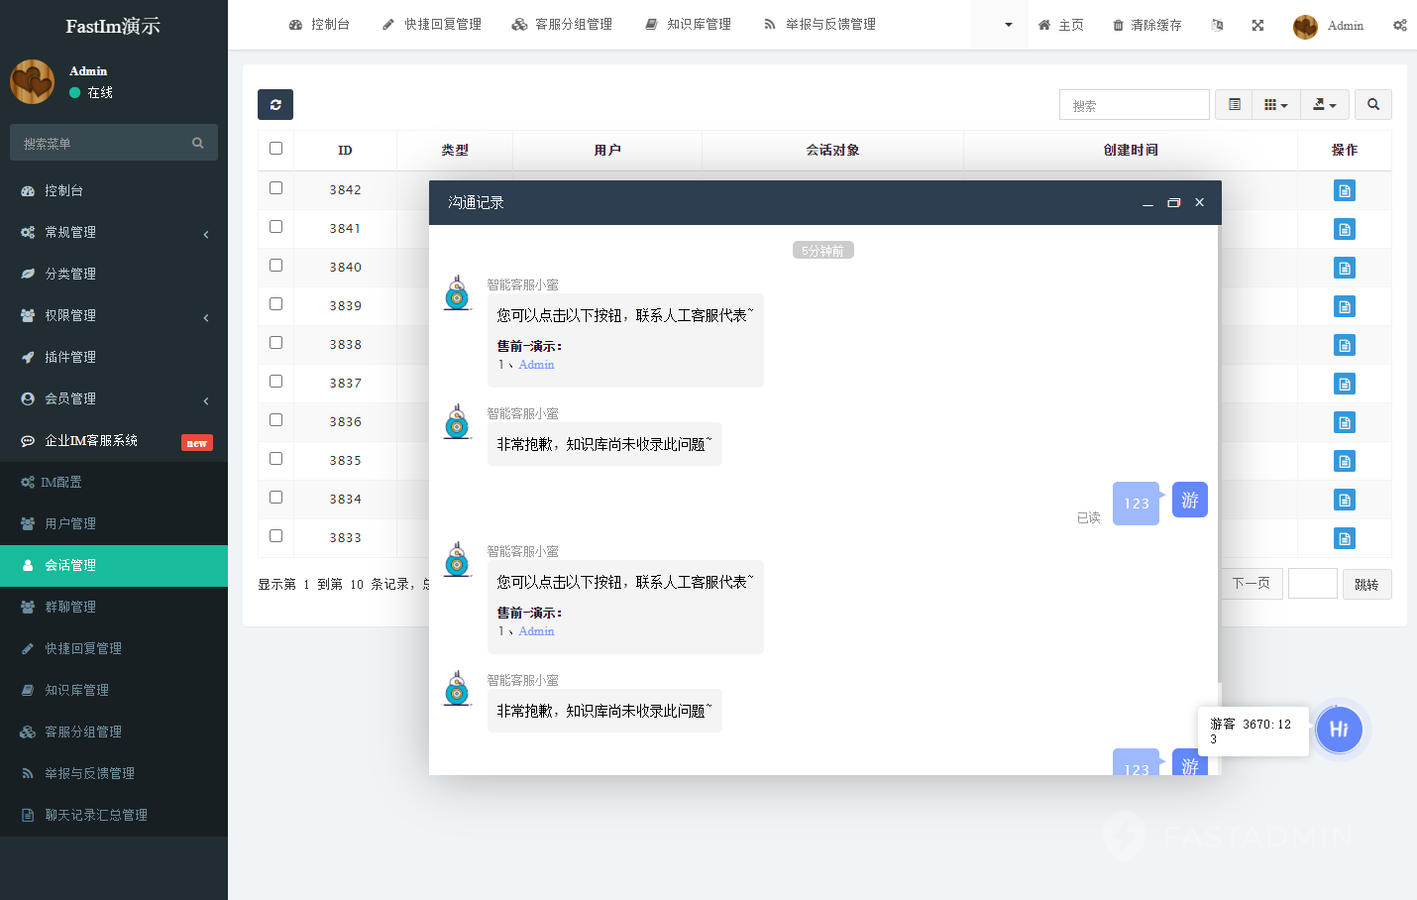Image resolution: width=1417 pixels, height=900 pixels.
Task: Click the first Admin link in the chat
Action: coord(536,365)
